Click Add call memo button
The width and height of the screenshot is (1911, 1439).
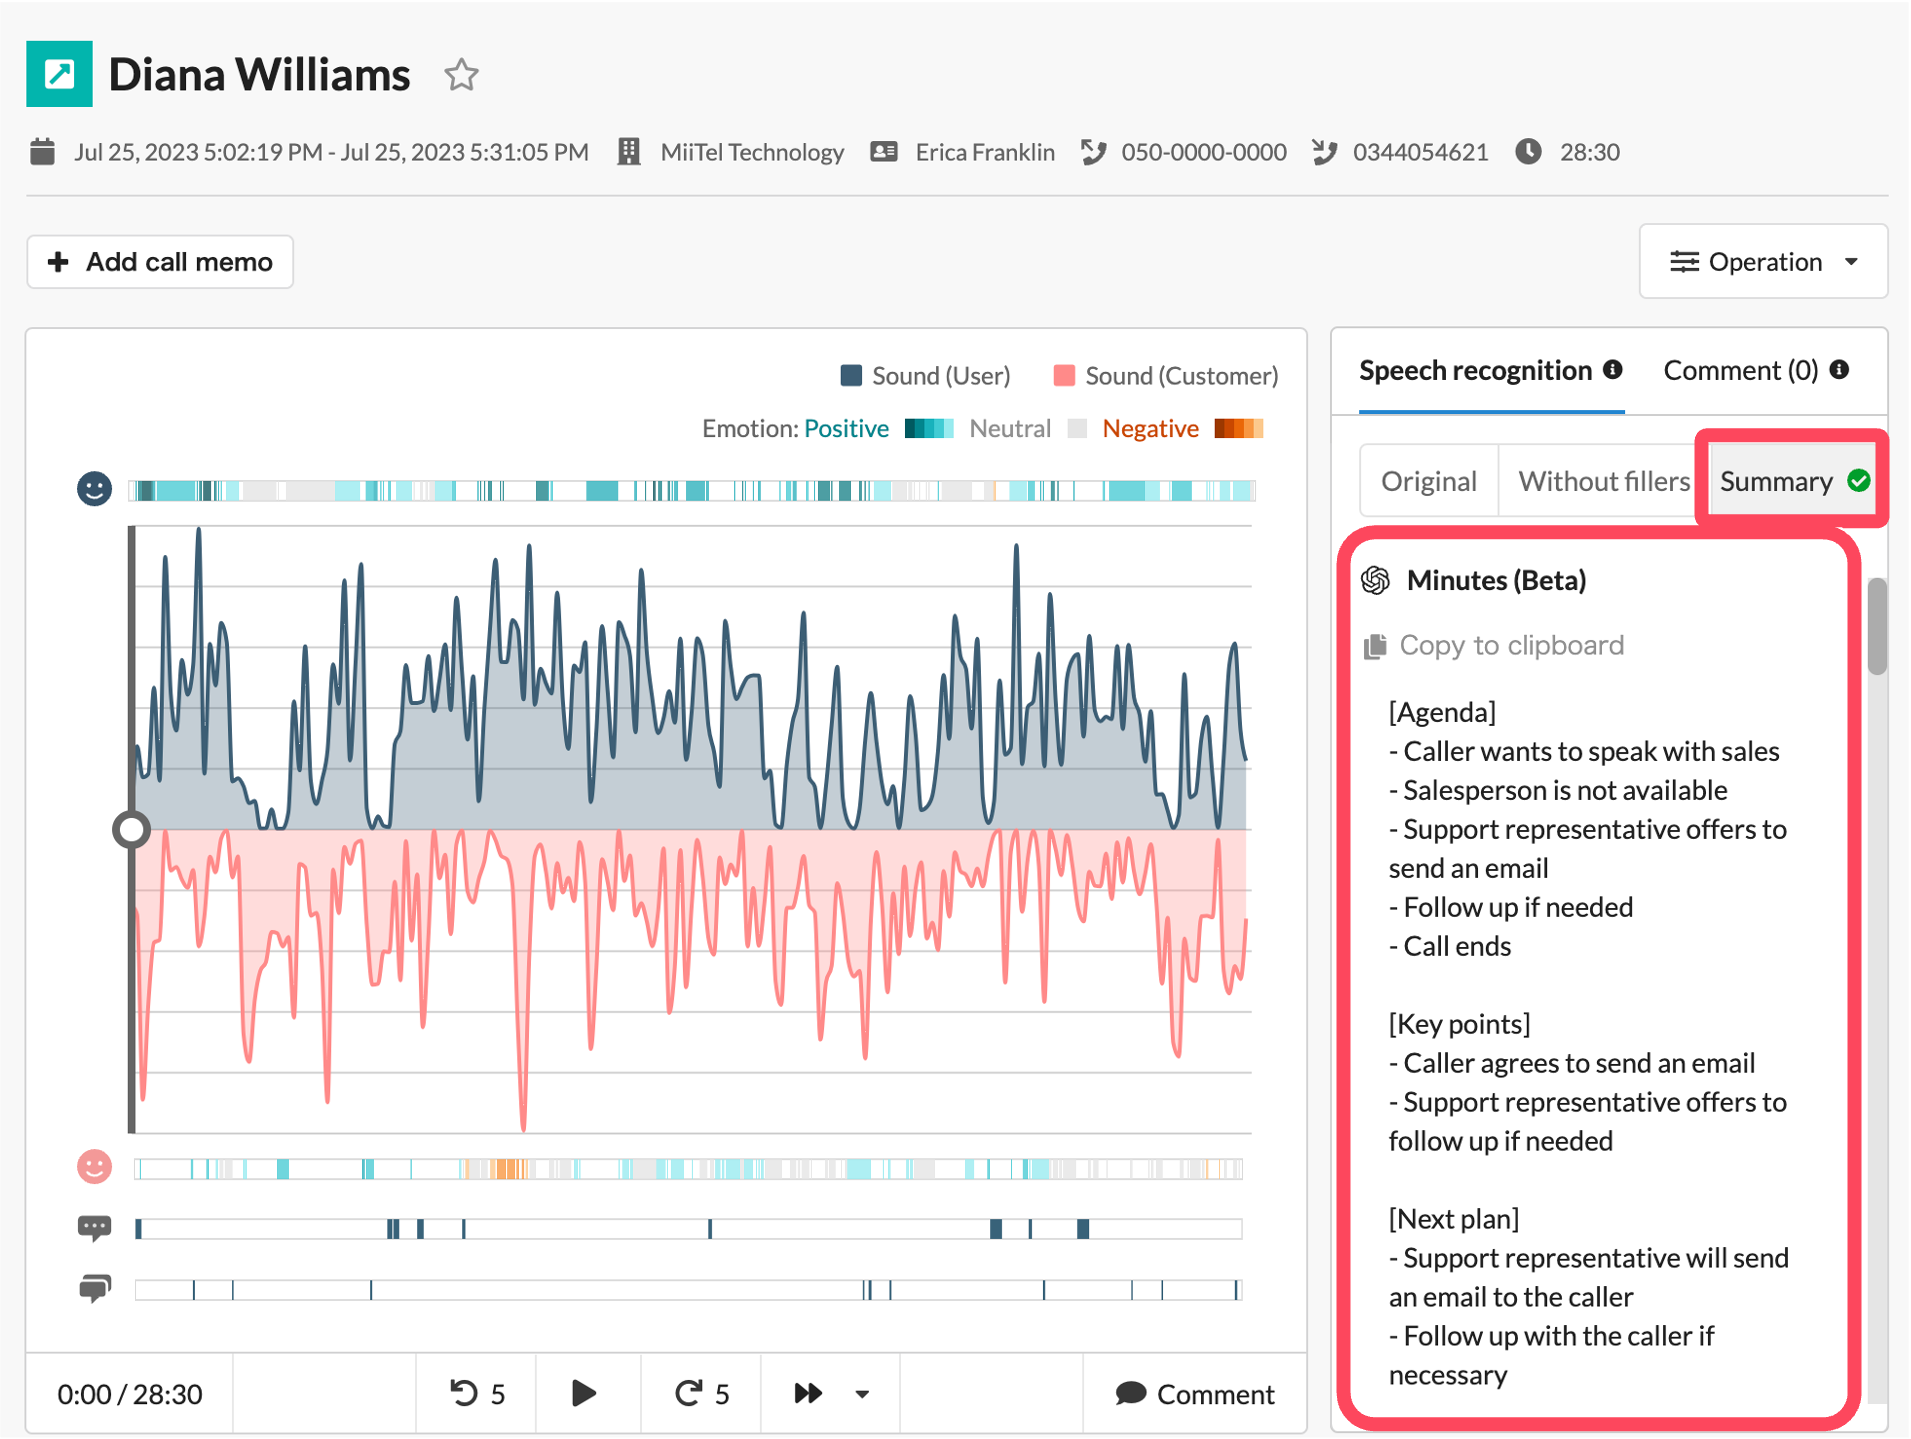coord(160,262)
